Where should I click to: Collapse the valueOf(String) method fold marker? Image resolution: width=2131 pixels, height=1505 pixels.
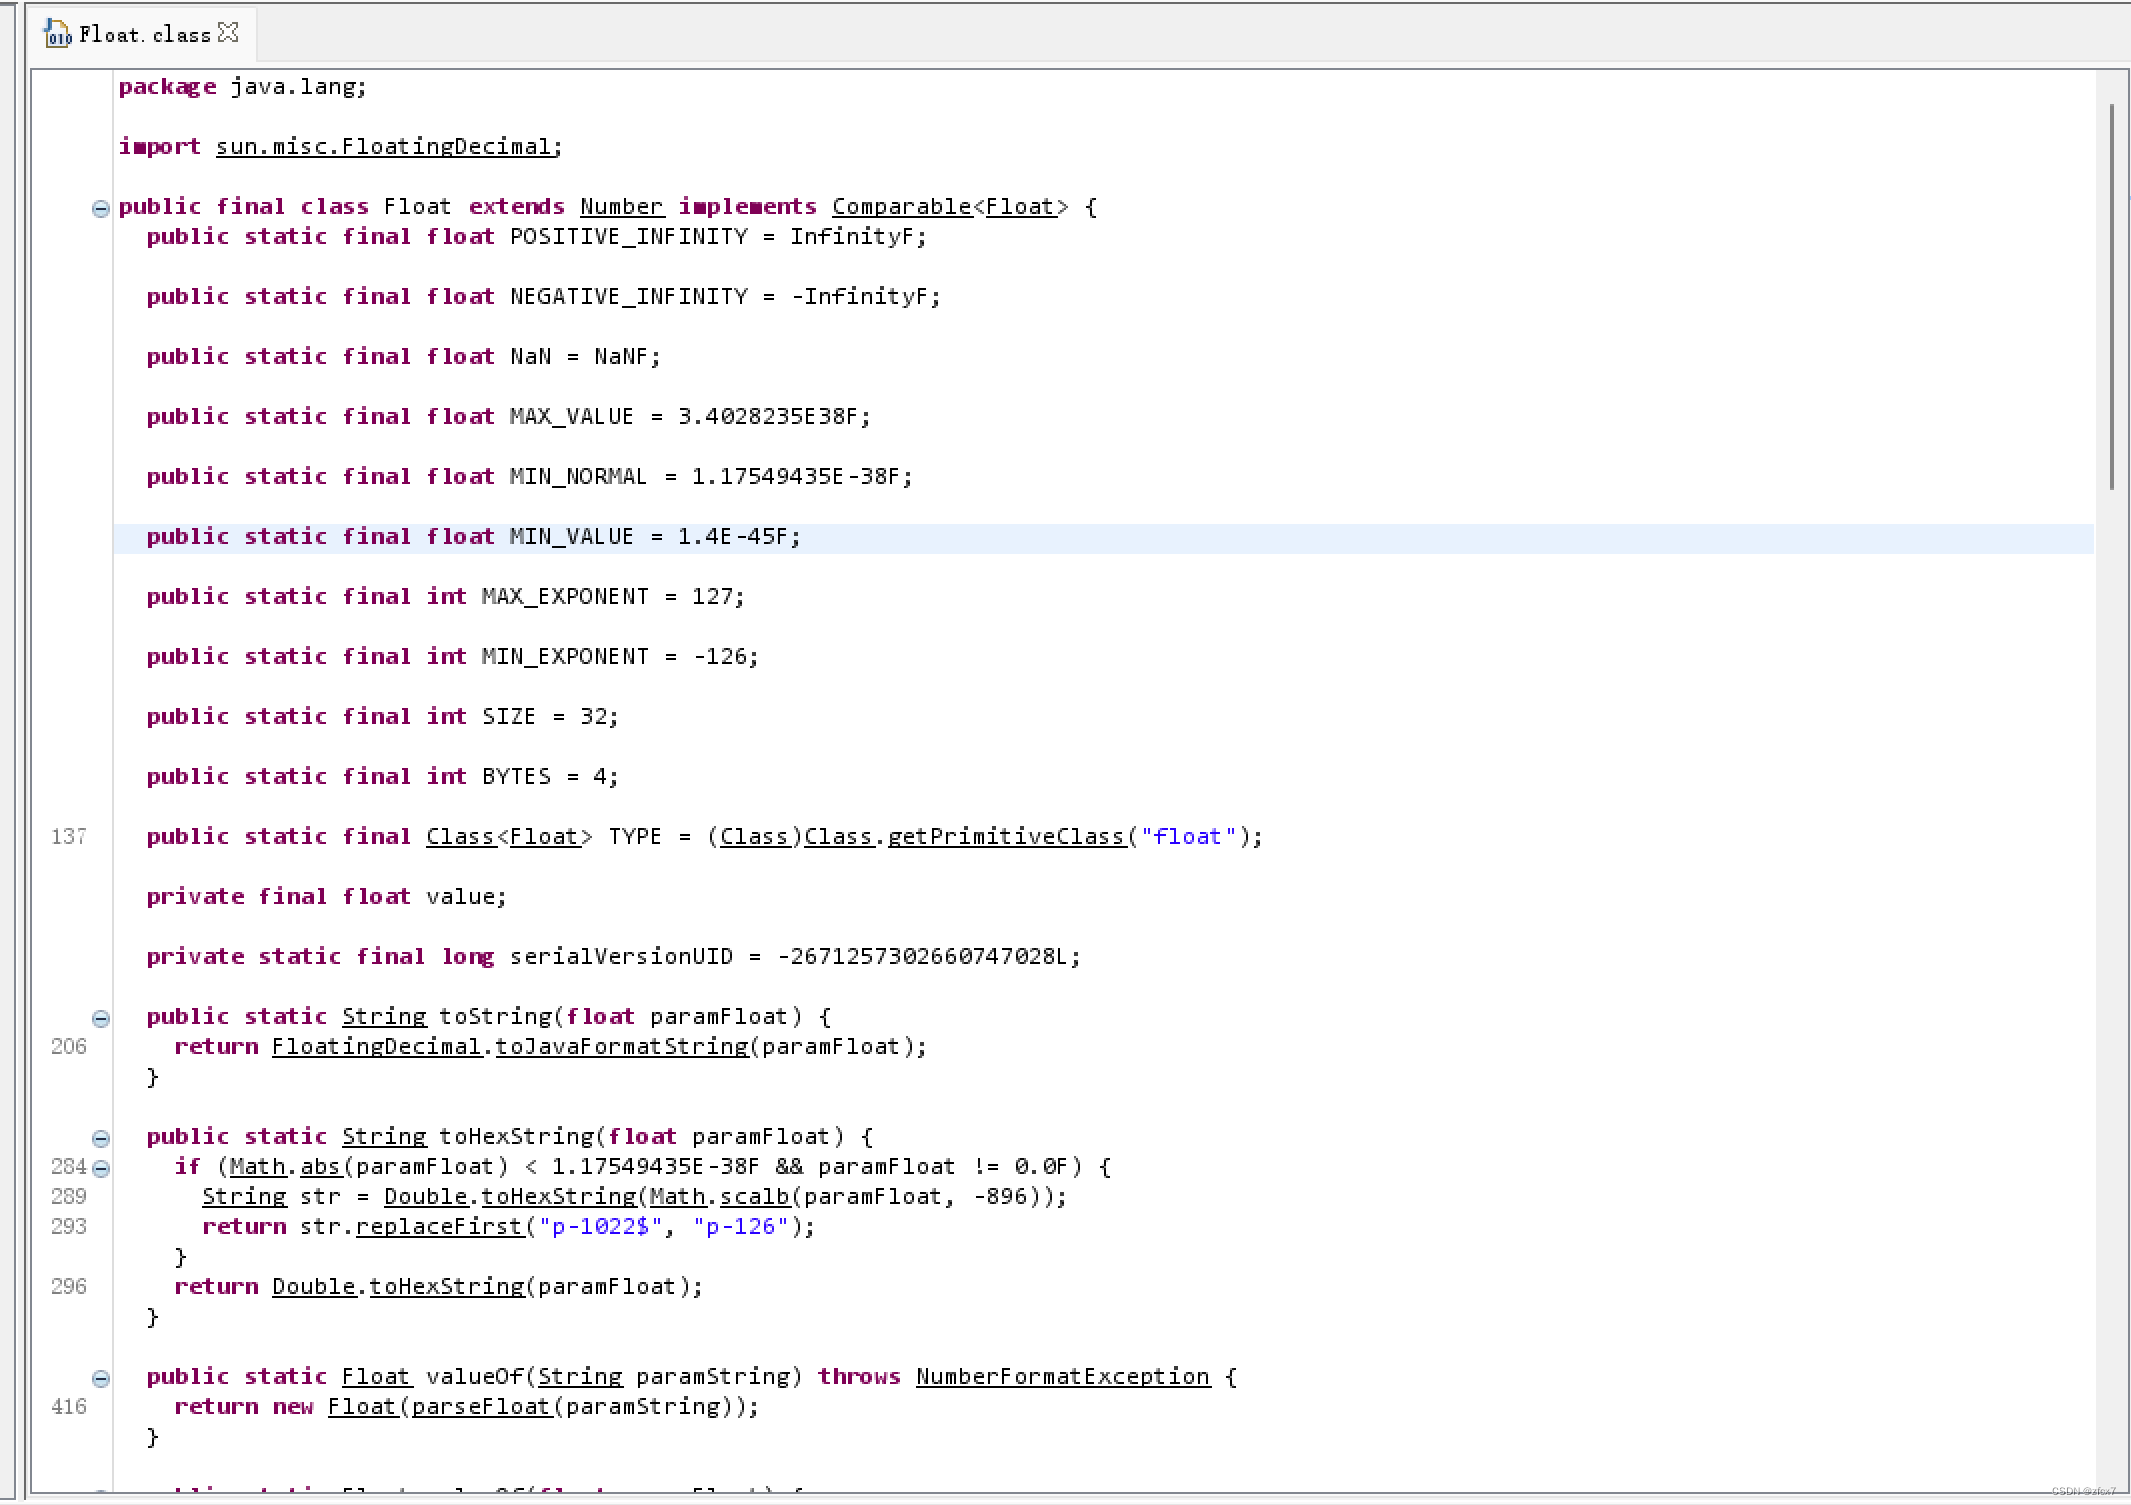point(101,1378)
